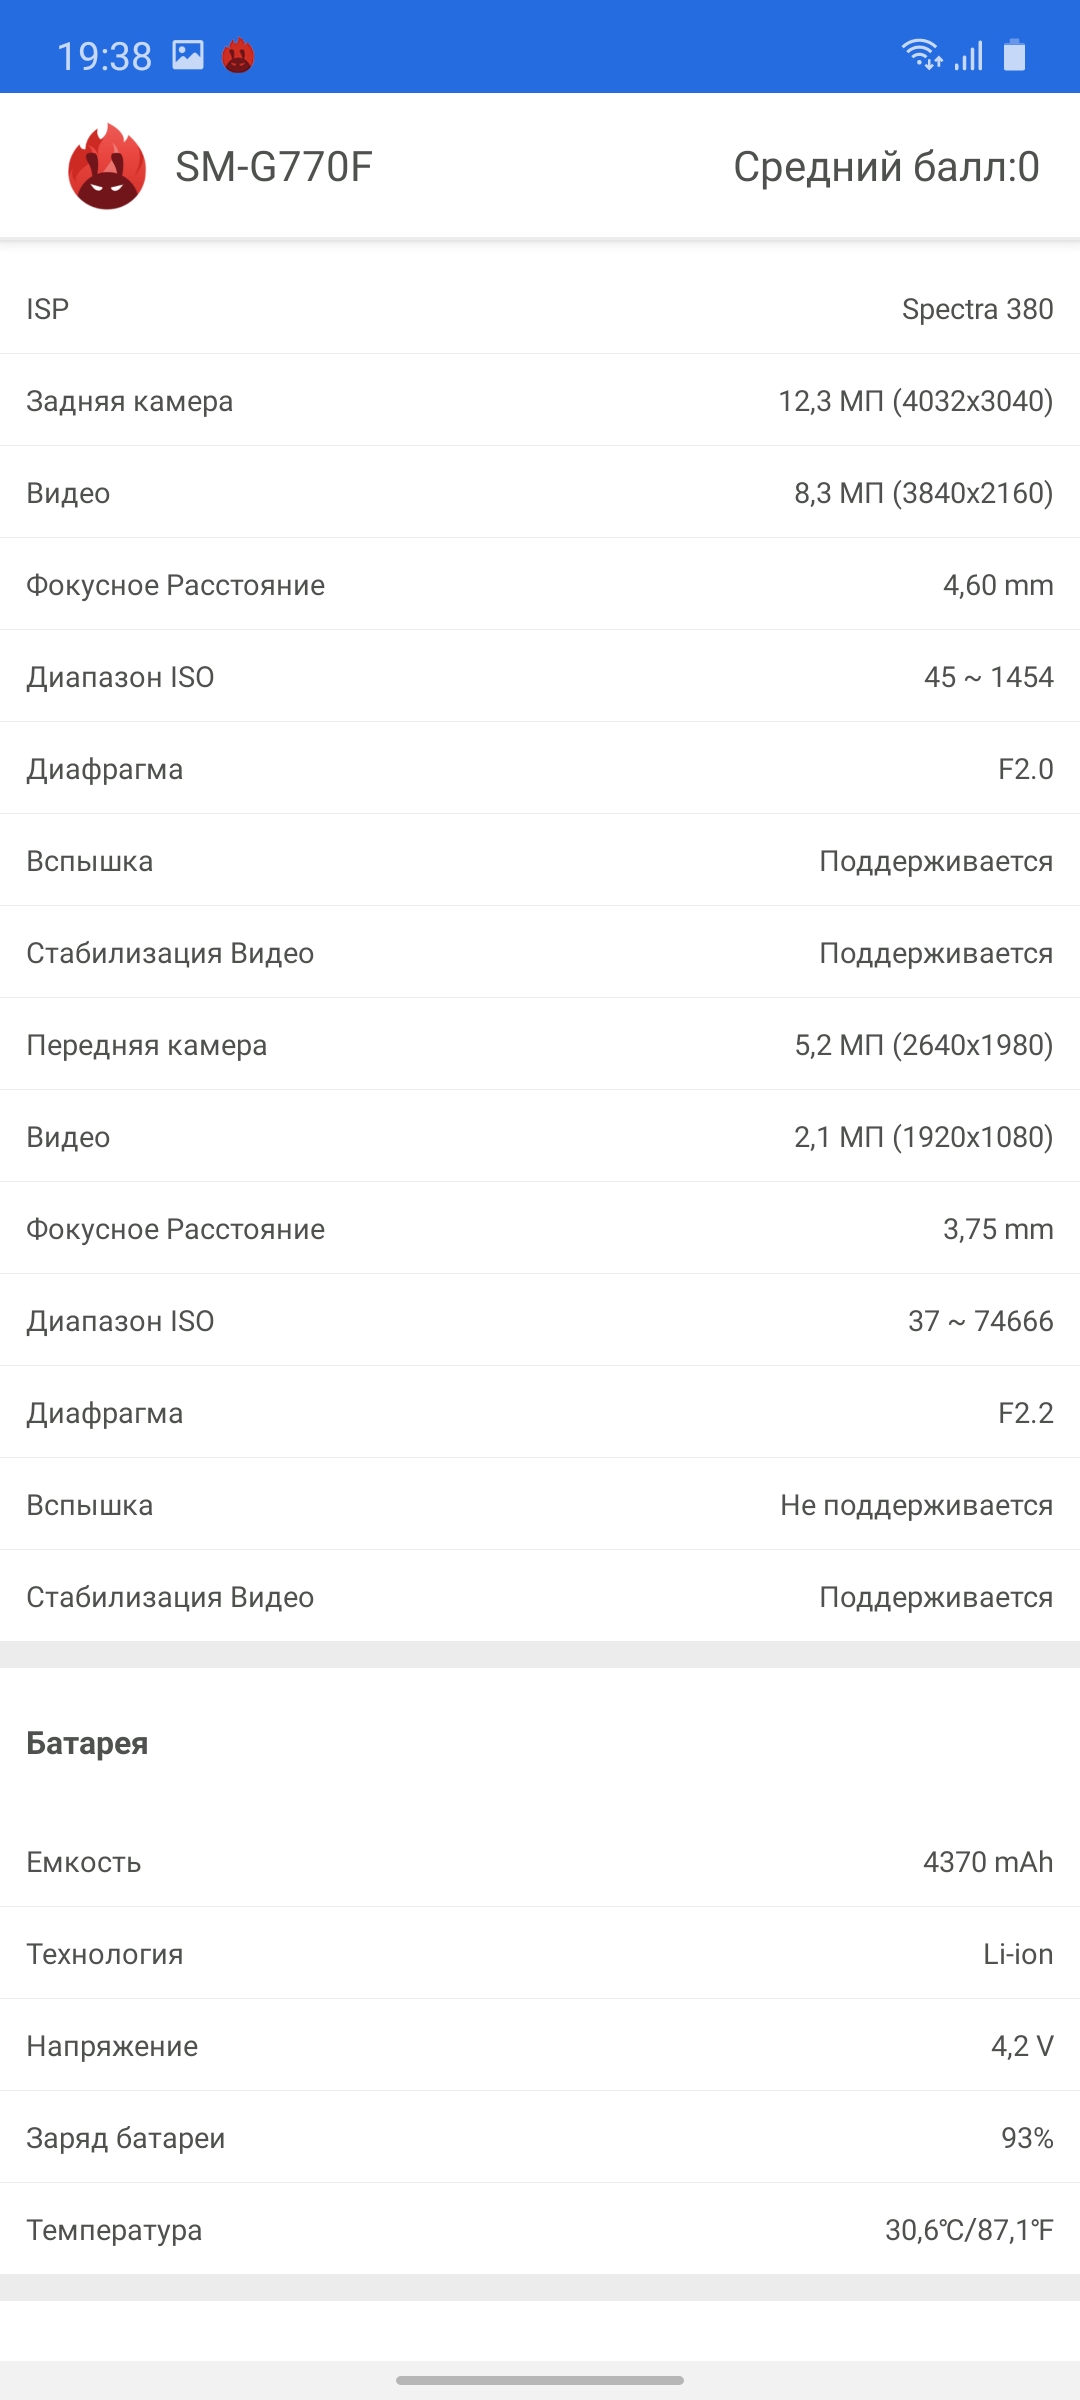Select the Задняя камера row
1080x2400 pixels.
(540, 401)
